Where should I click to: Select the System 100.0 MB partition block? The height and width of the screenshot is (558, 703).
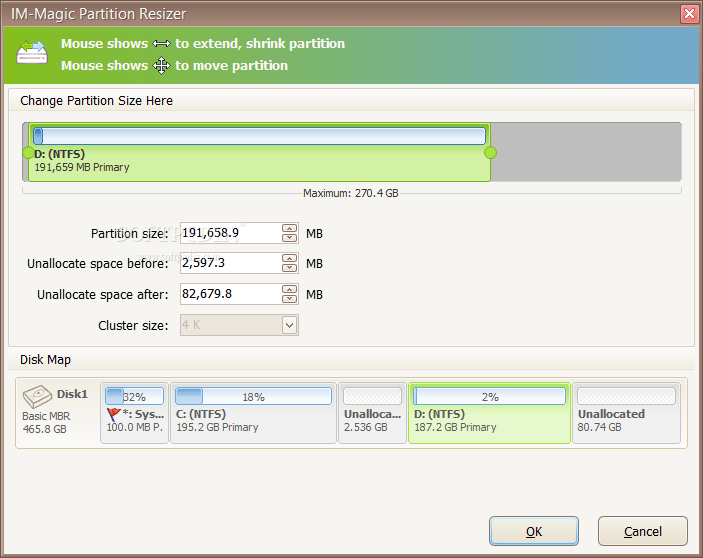(135, 413)
